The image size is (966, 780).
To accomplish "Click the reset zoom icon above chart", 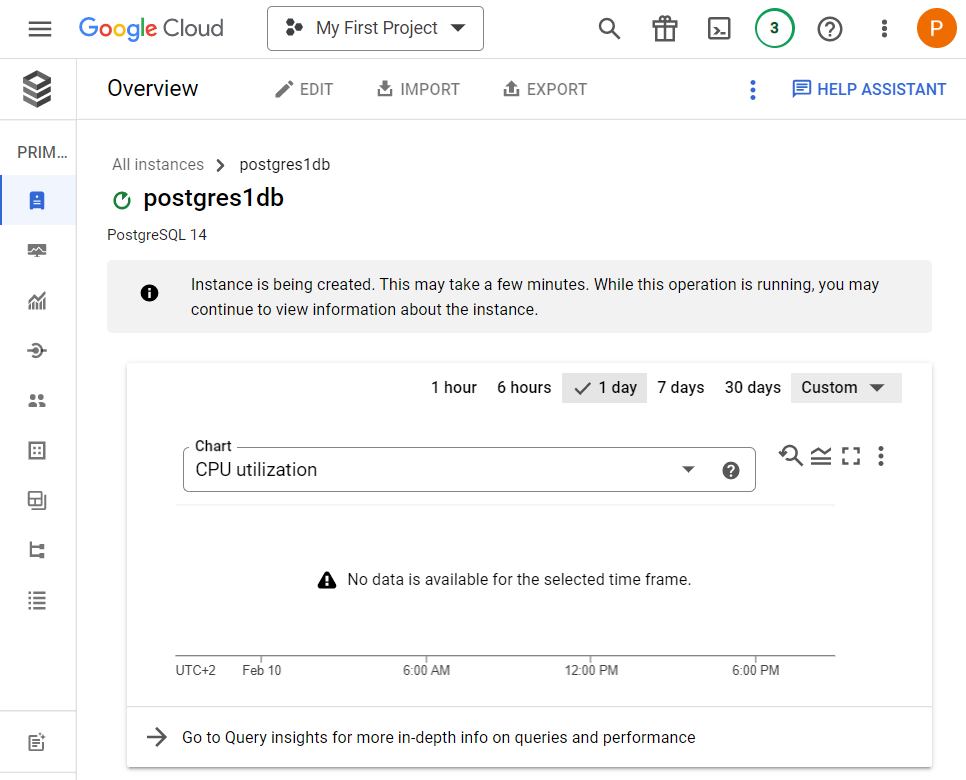I will coord(790,456).
